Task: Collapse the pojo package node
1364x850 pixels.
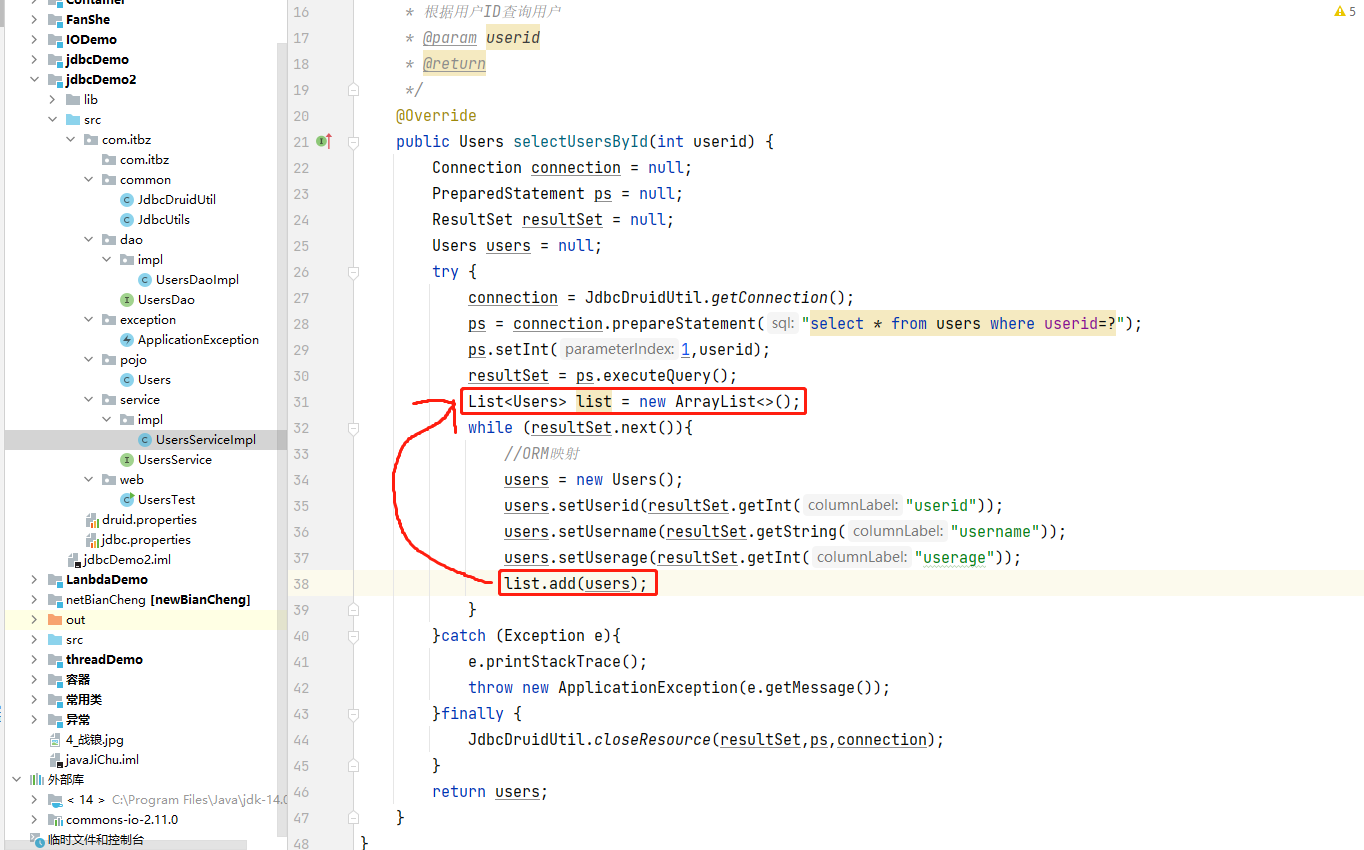Action: (88, 360)
